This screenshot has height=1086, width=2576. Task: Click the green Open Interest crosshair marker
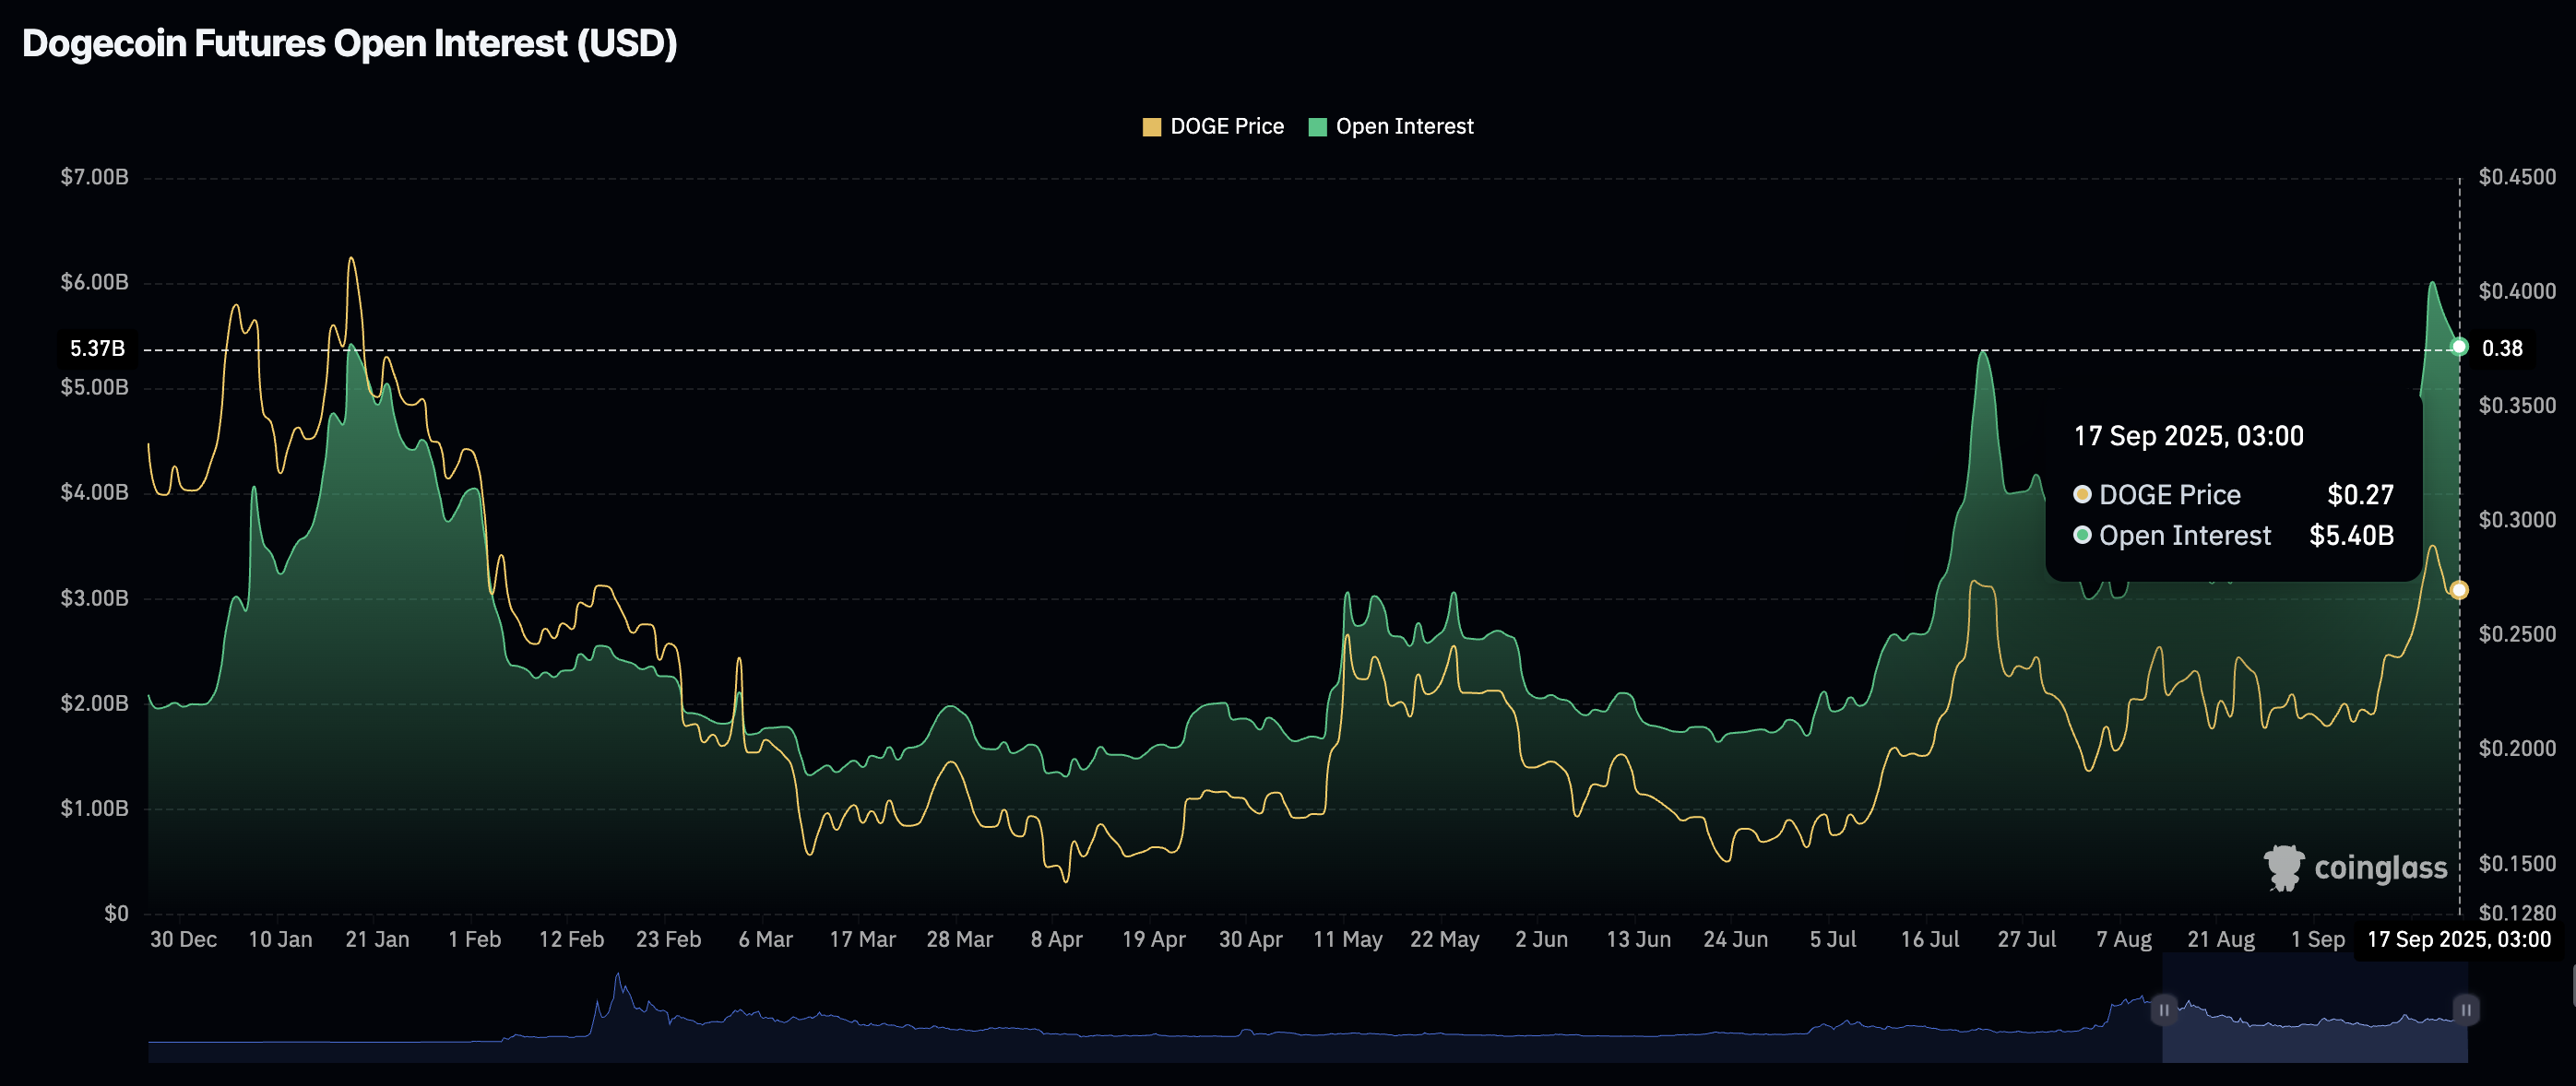pos(2459,347)
